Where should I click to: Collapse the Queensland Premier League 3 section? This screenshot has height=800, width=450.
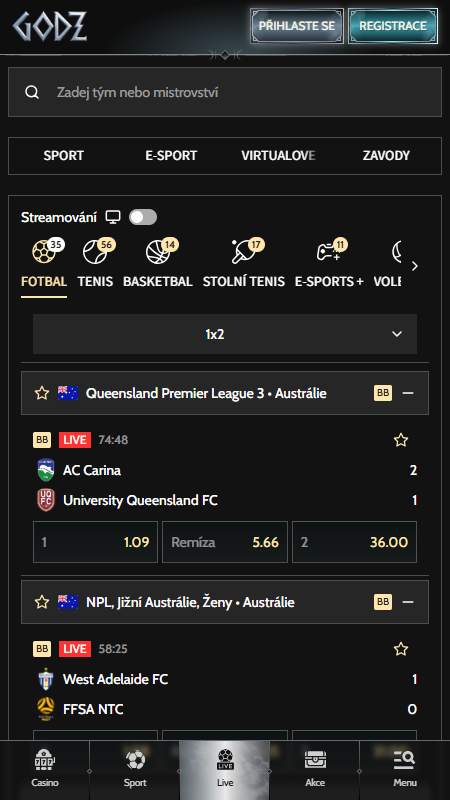(408, 393)
